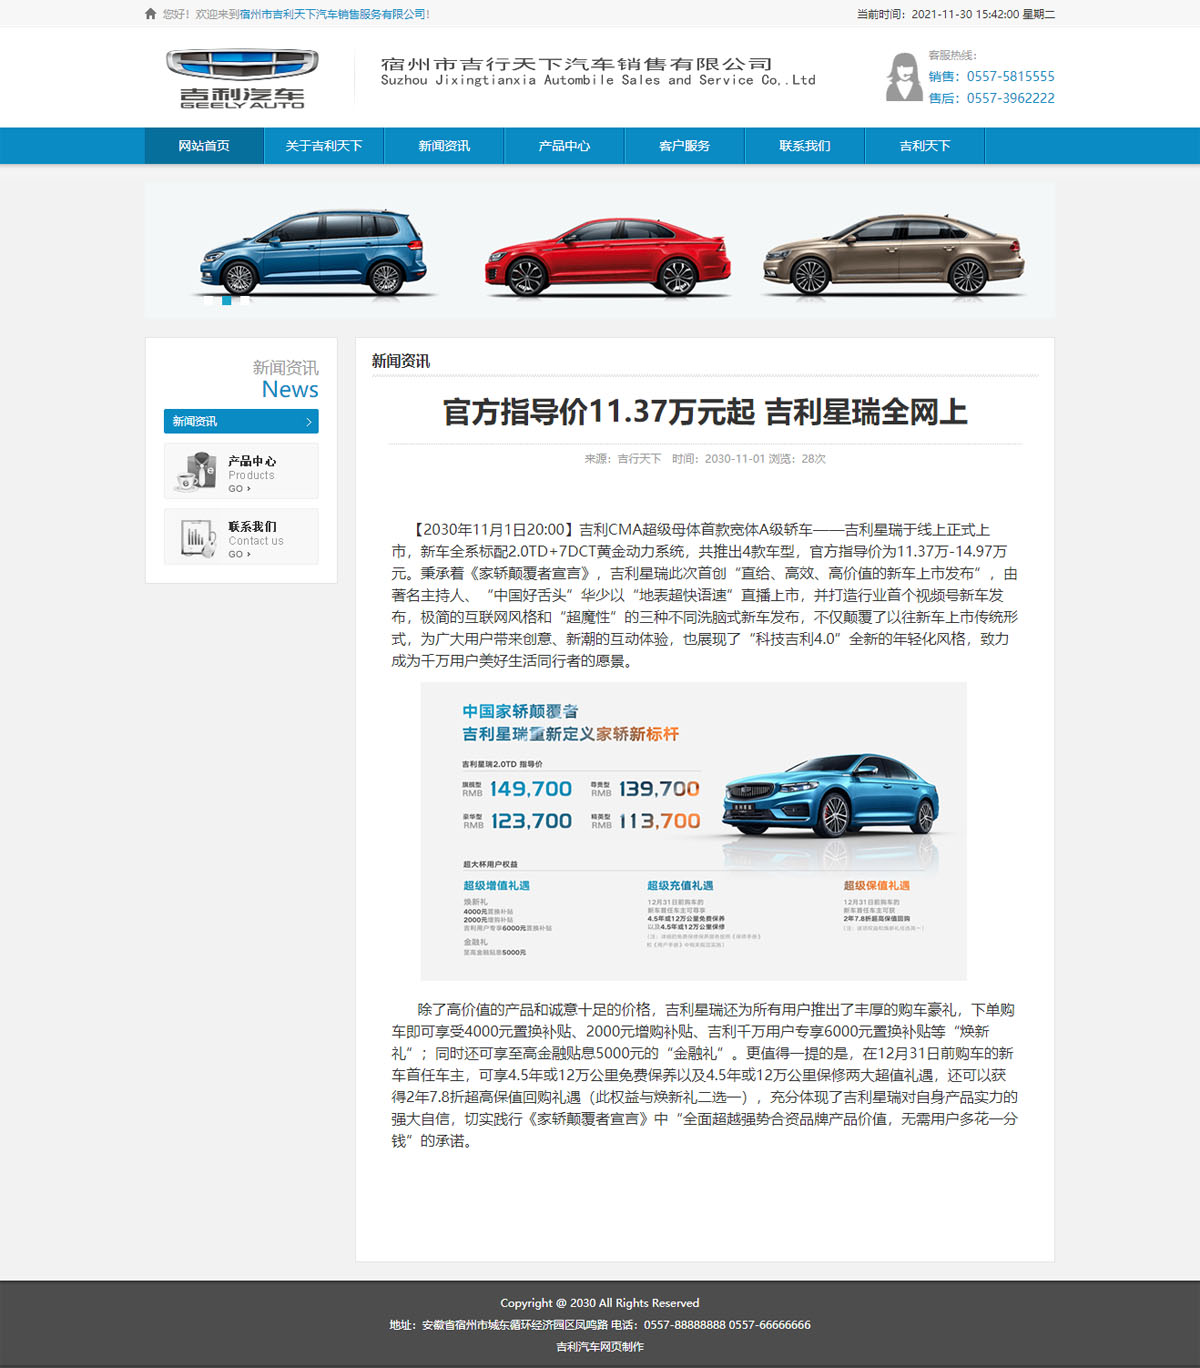Open the 产品中心 Products sidebar card

click(241, 471)
